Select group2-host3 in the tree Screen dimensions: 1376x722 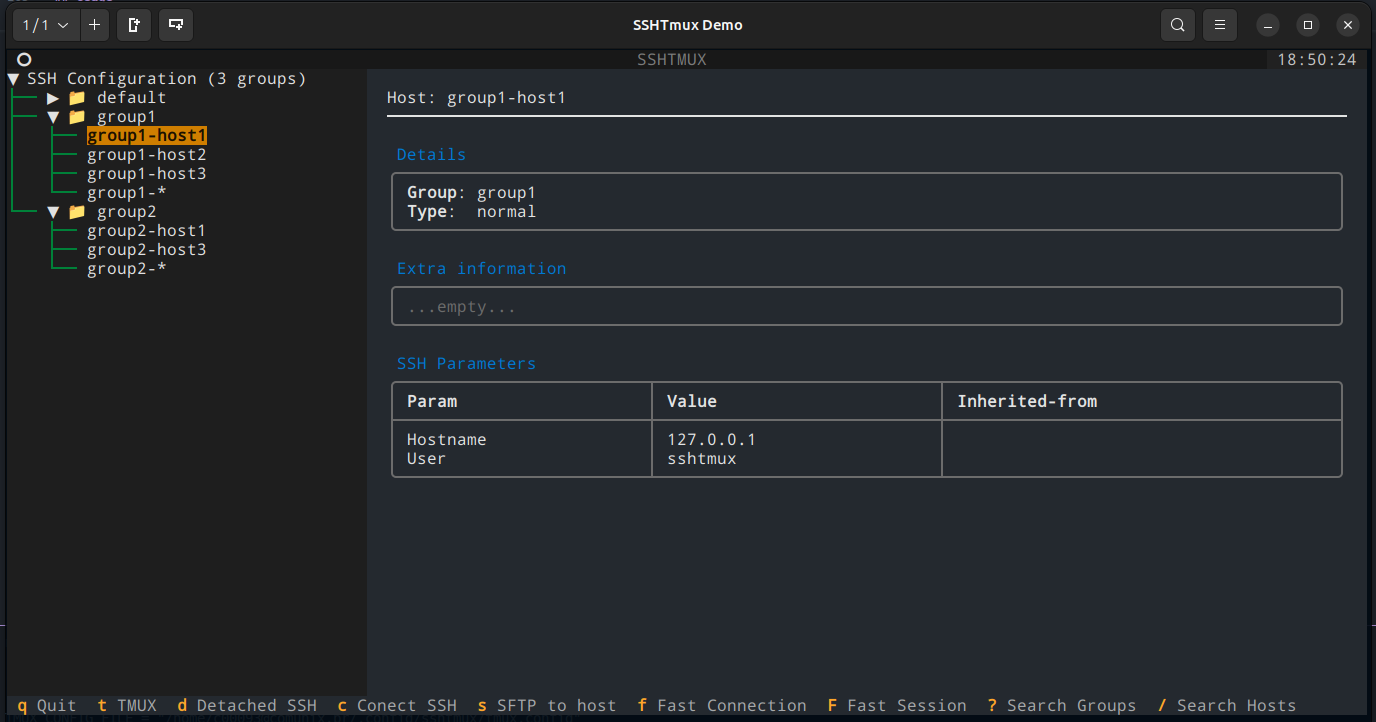[x=147, y=250]
